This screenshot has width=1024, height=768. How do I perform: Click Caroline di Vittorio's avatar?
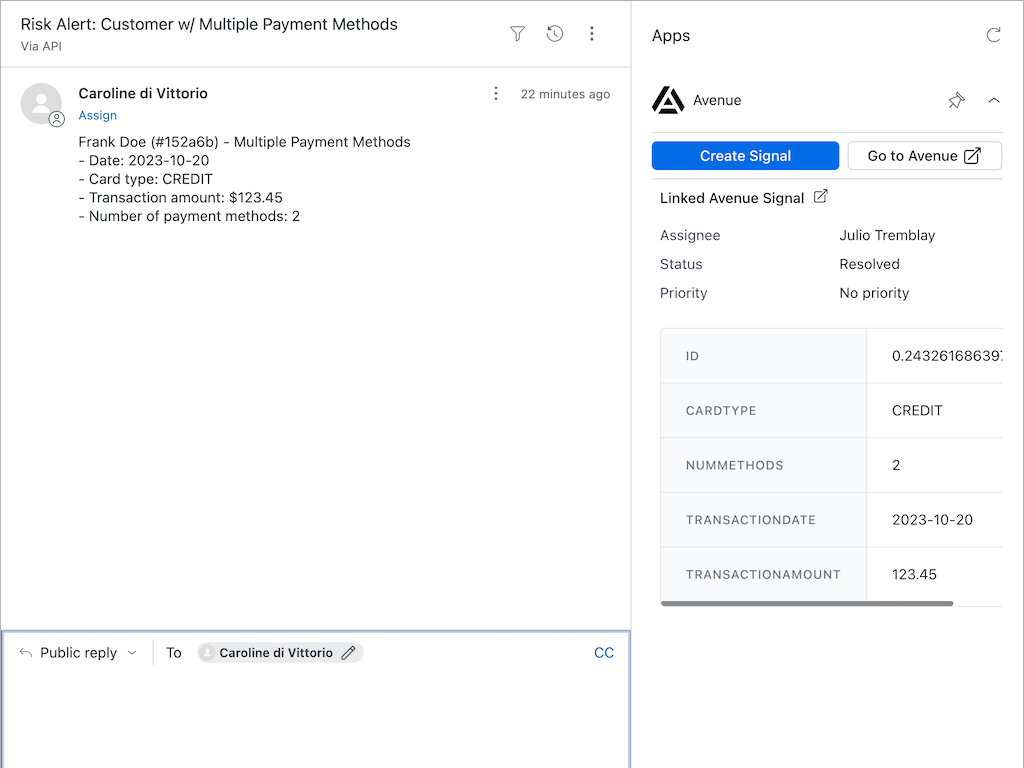point(42,103)
